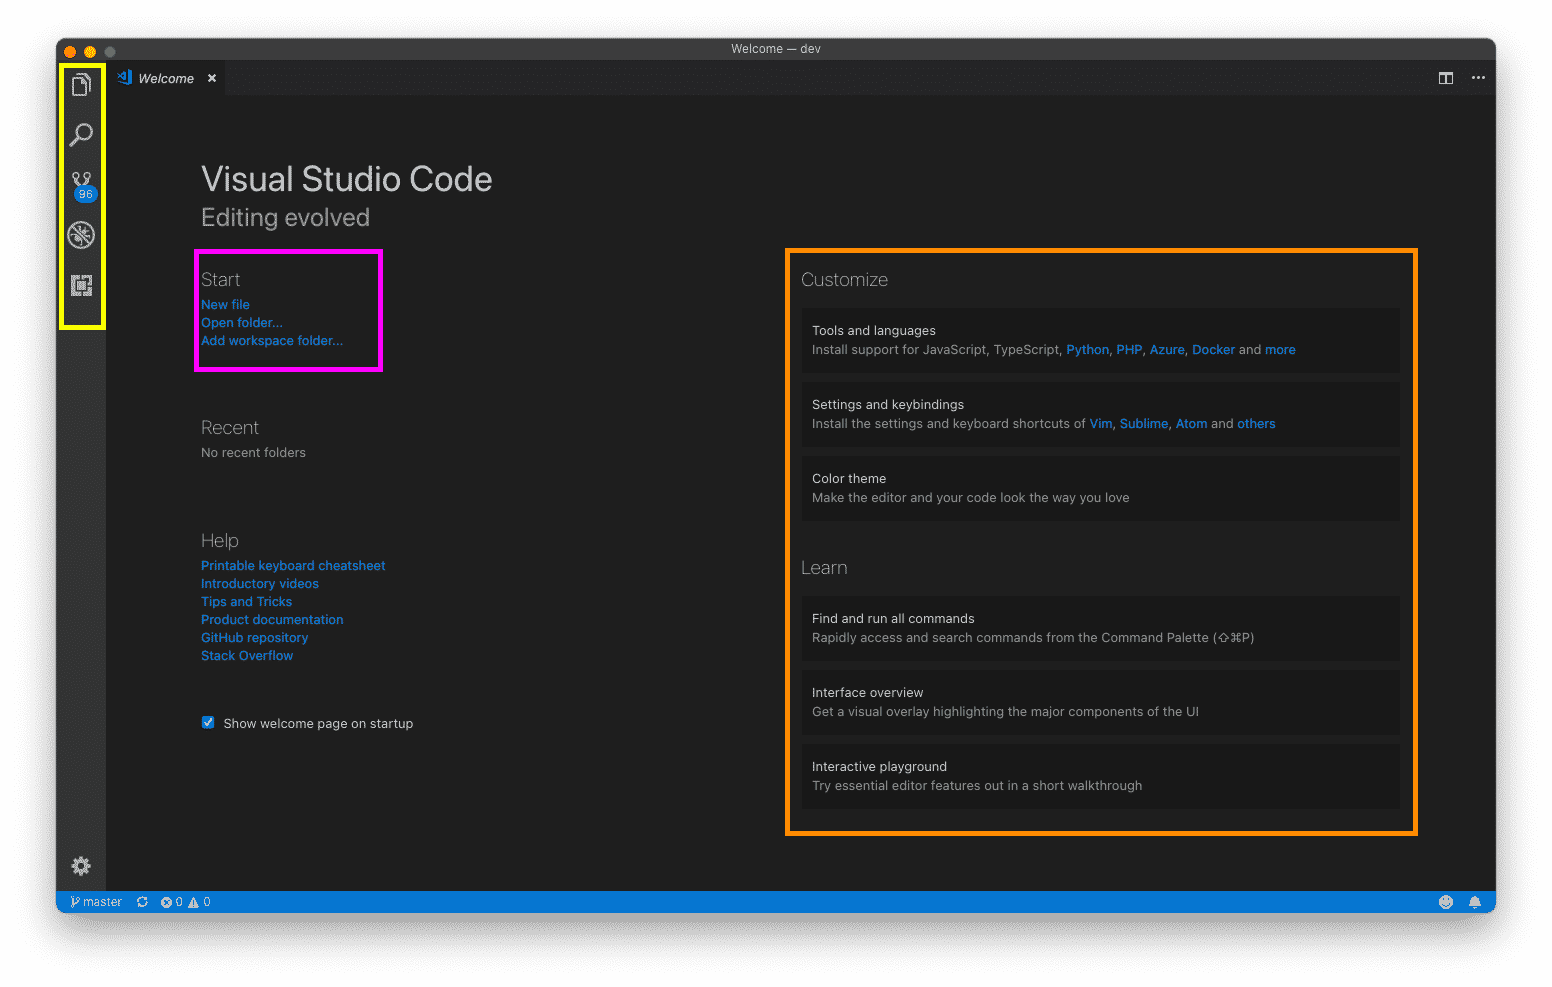Open the Explorer view

[x=81, y=84]
